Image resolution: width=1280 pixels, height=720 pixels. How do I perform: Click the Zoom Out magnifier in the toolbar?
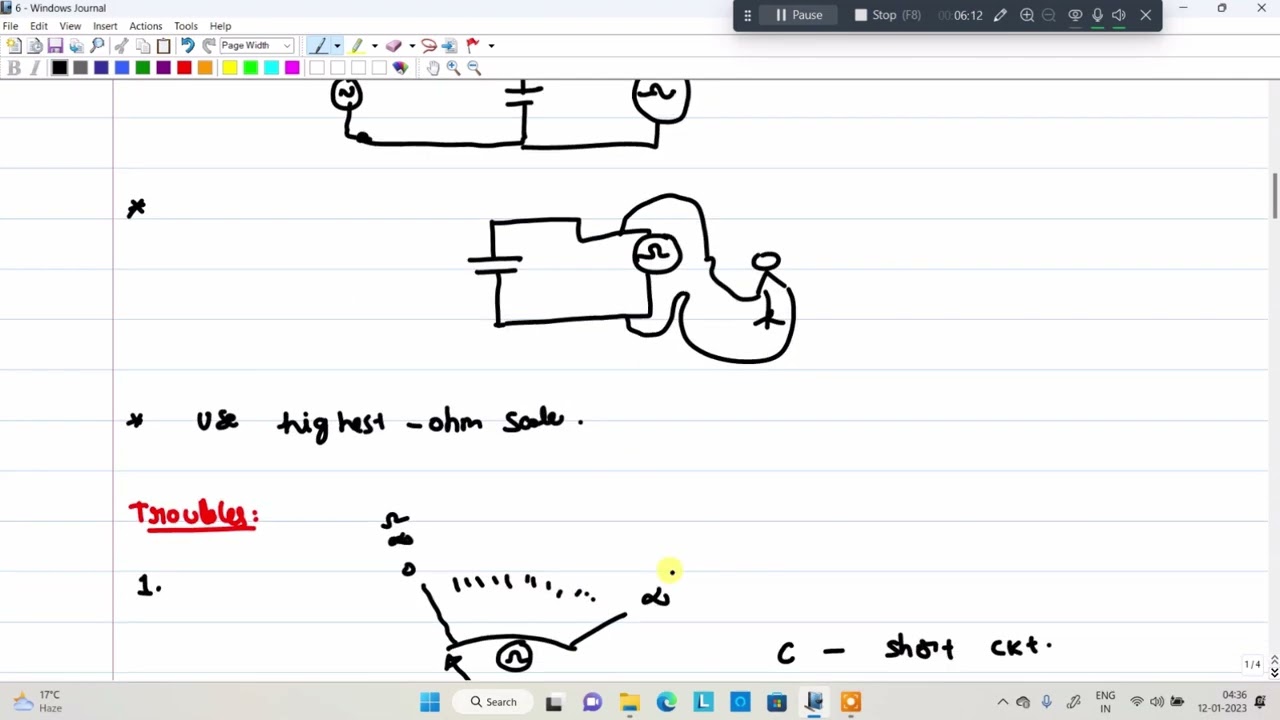pos(474,68)
